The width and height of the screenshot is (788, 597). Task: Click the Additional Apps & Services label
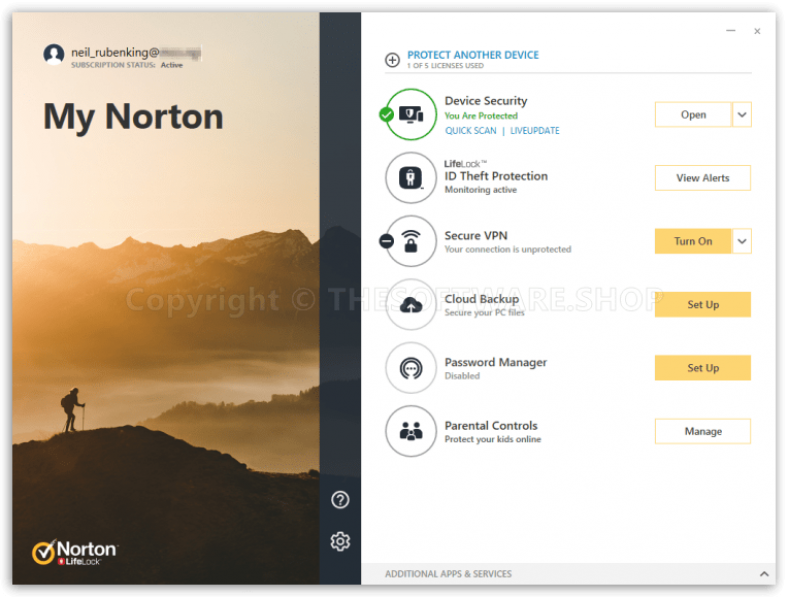point(448,574)
